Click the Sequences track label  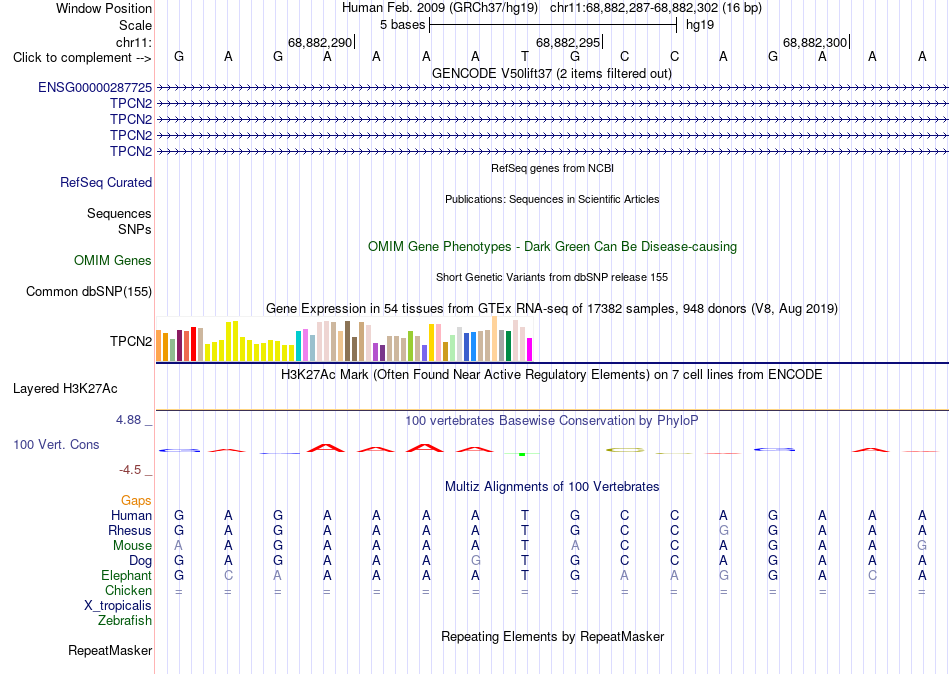pyautogui.click(x=119, y=213)
